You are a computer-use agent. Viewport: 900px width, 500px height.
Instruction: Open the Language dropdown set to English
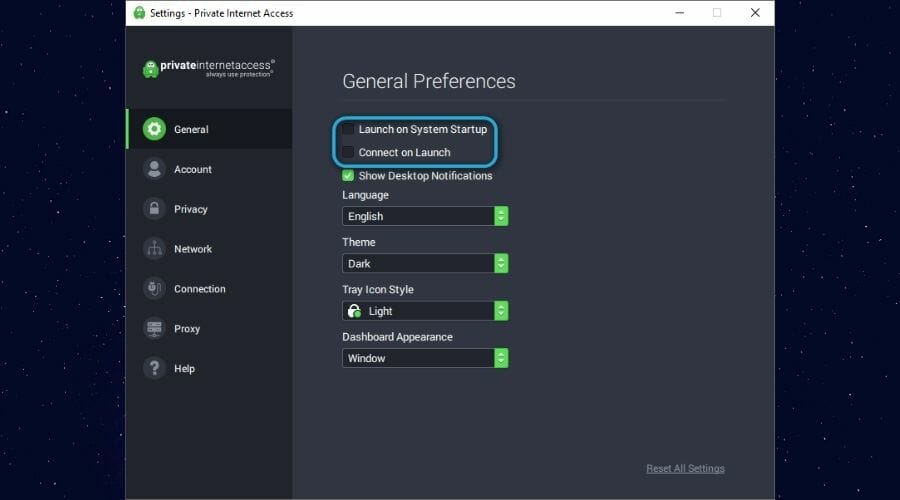425,216
